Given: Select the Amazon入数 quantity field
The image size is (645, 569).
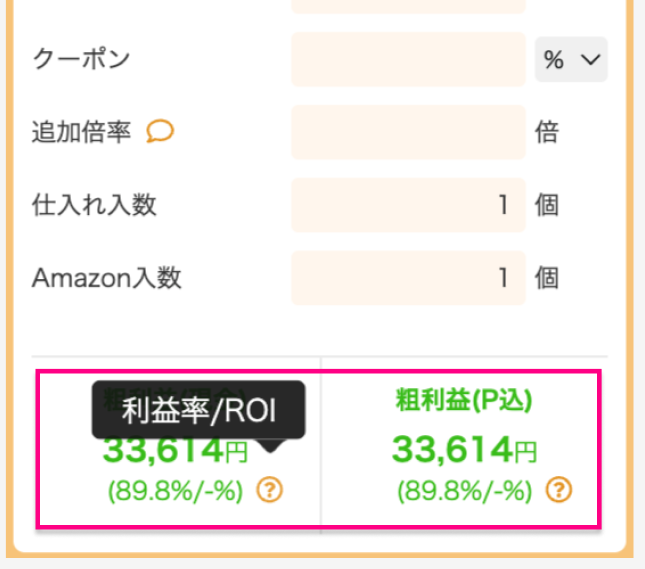Looking at the screenshot, I should (408, 278).
